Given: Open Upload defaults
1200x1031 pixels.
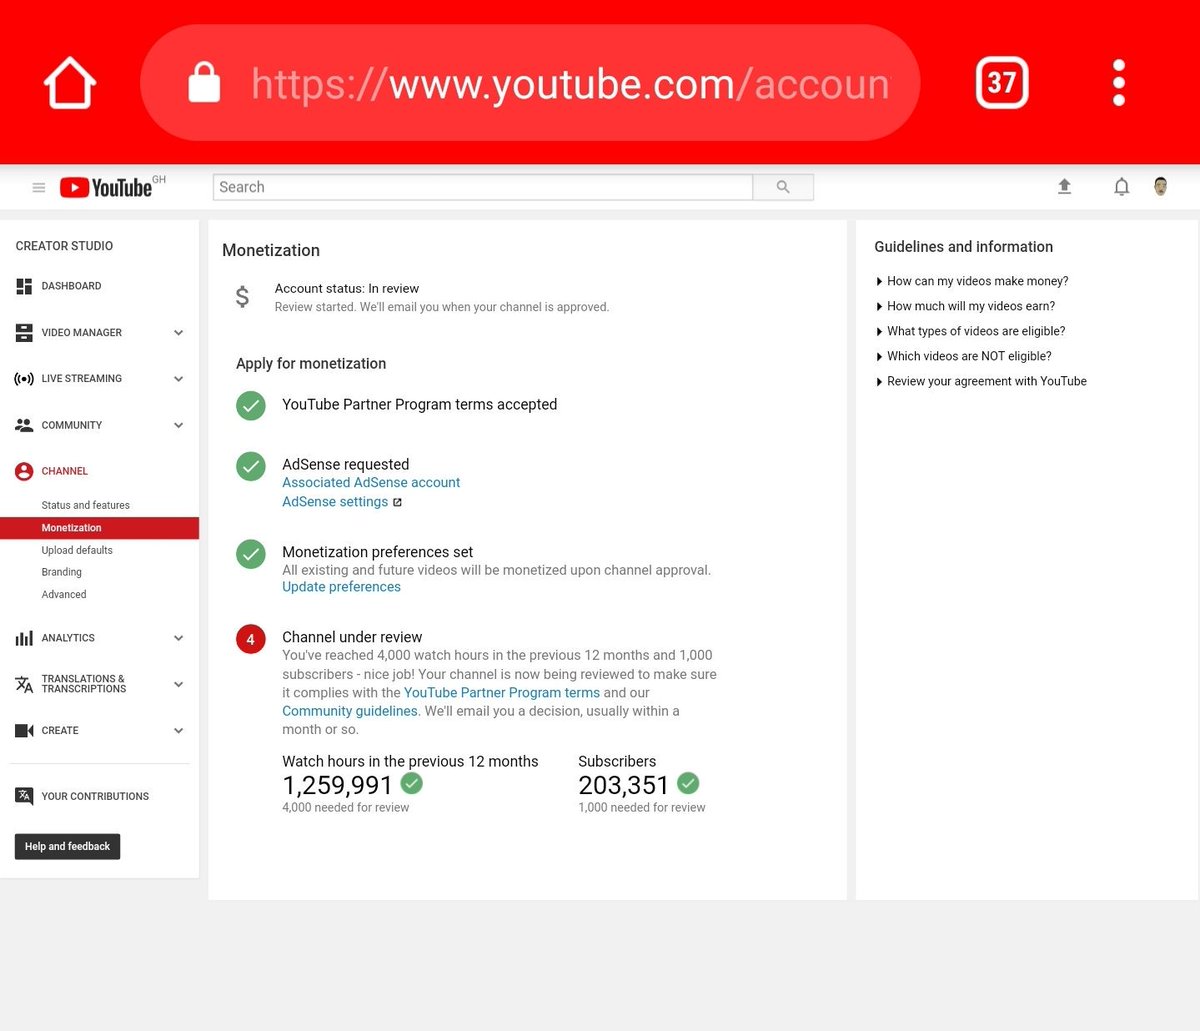Looking at the screenshot, I should (77, 550).
